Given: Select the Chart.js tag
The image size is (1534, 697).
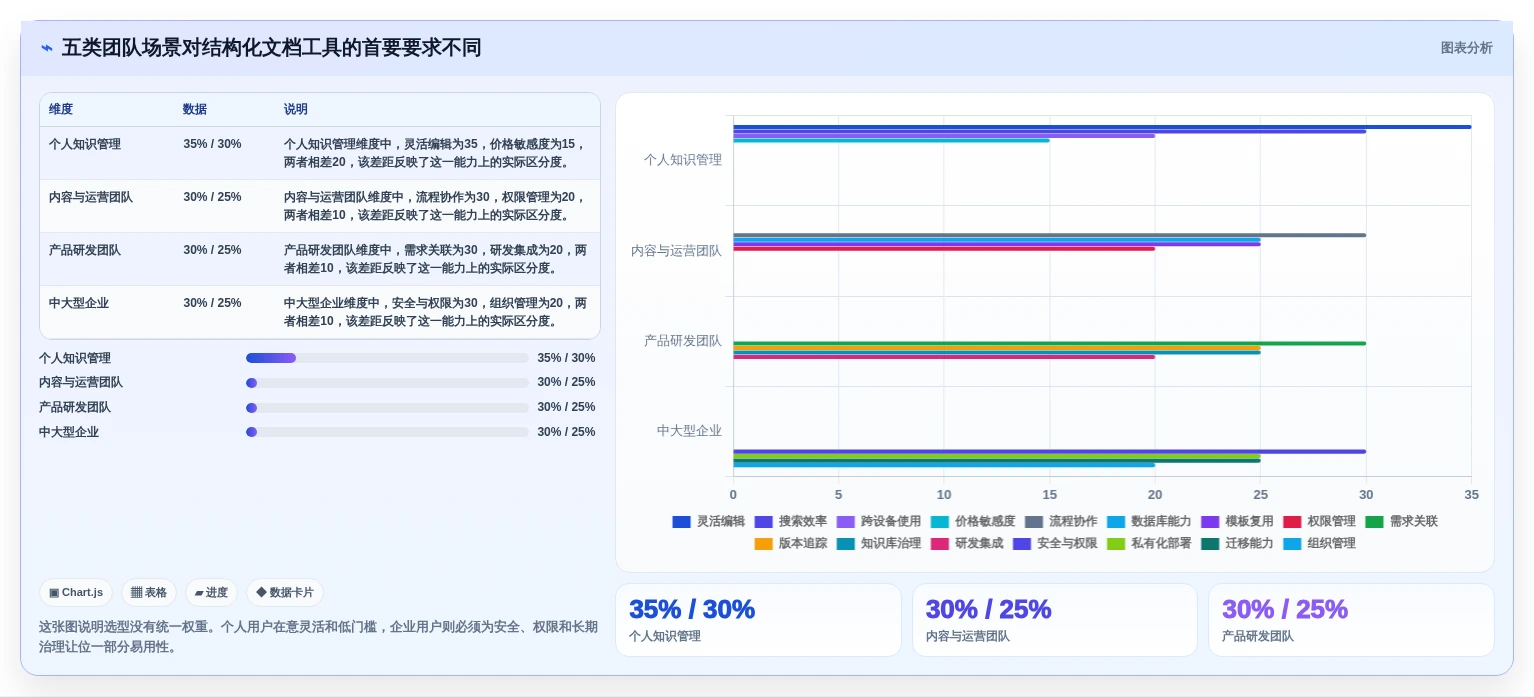Looking at the screenshot, I should [76, 592].
